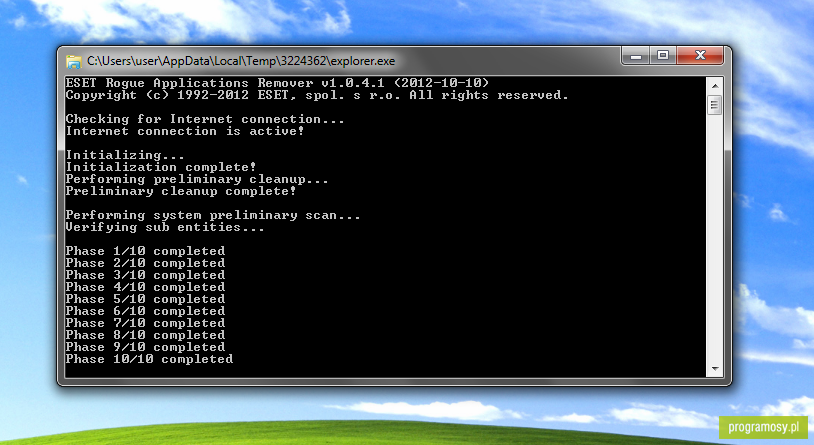Maximize the explorer.exe console window
Image resolution: width=814 pixels, height=445 pixels.
(663, 56)
